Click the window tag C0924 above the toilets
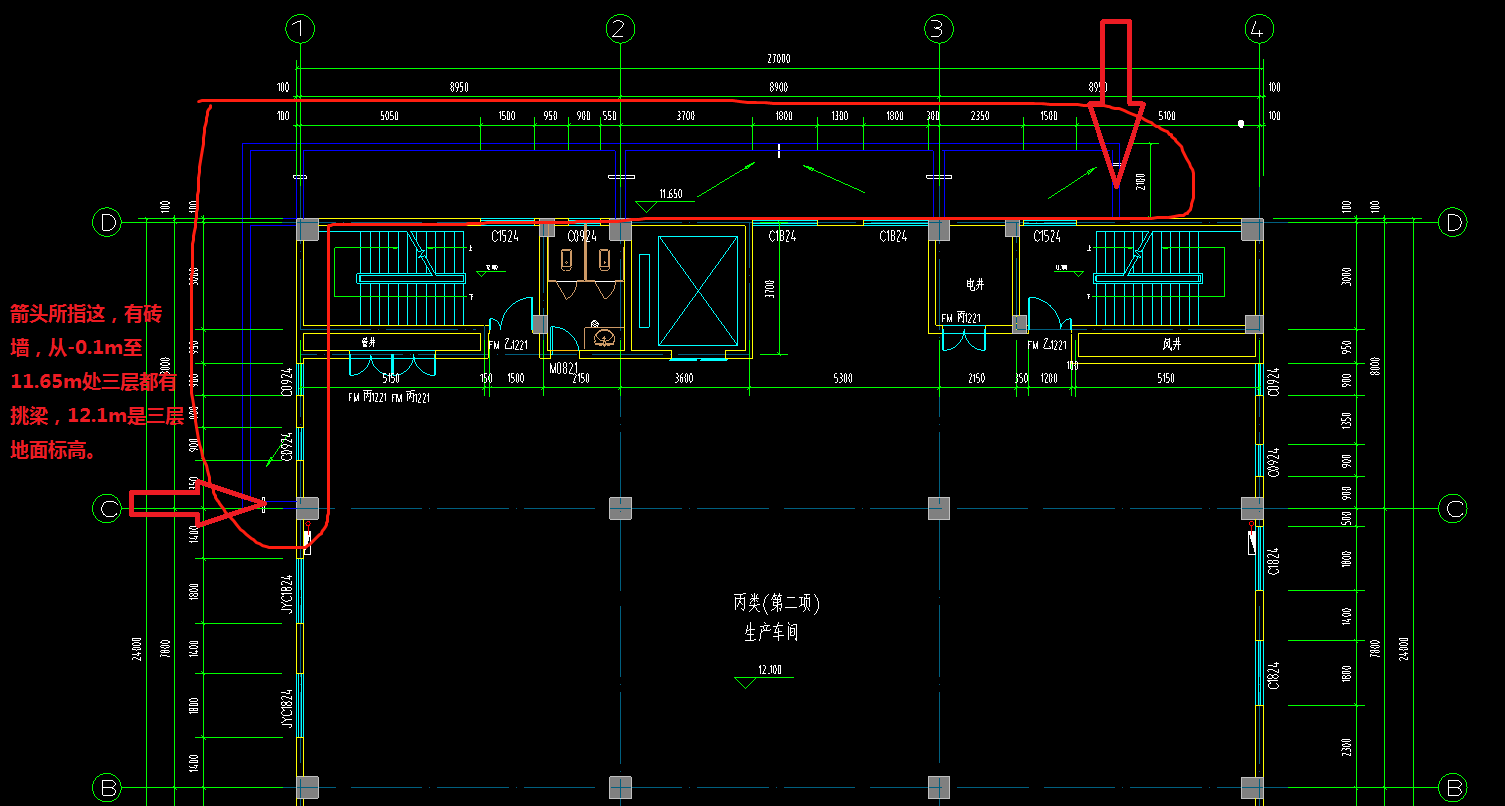Viewport: 1505px width, 806px height. tap(582, 237)
